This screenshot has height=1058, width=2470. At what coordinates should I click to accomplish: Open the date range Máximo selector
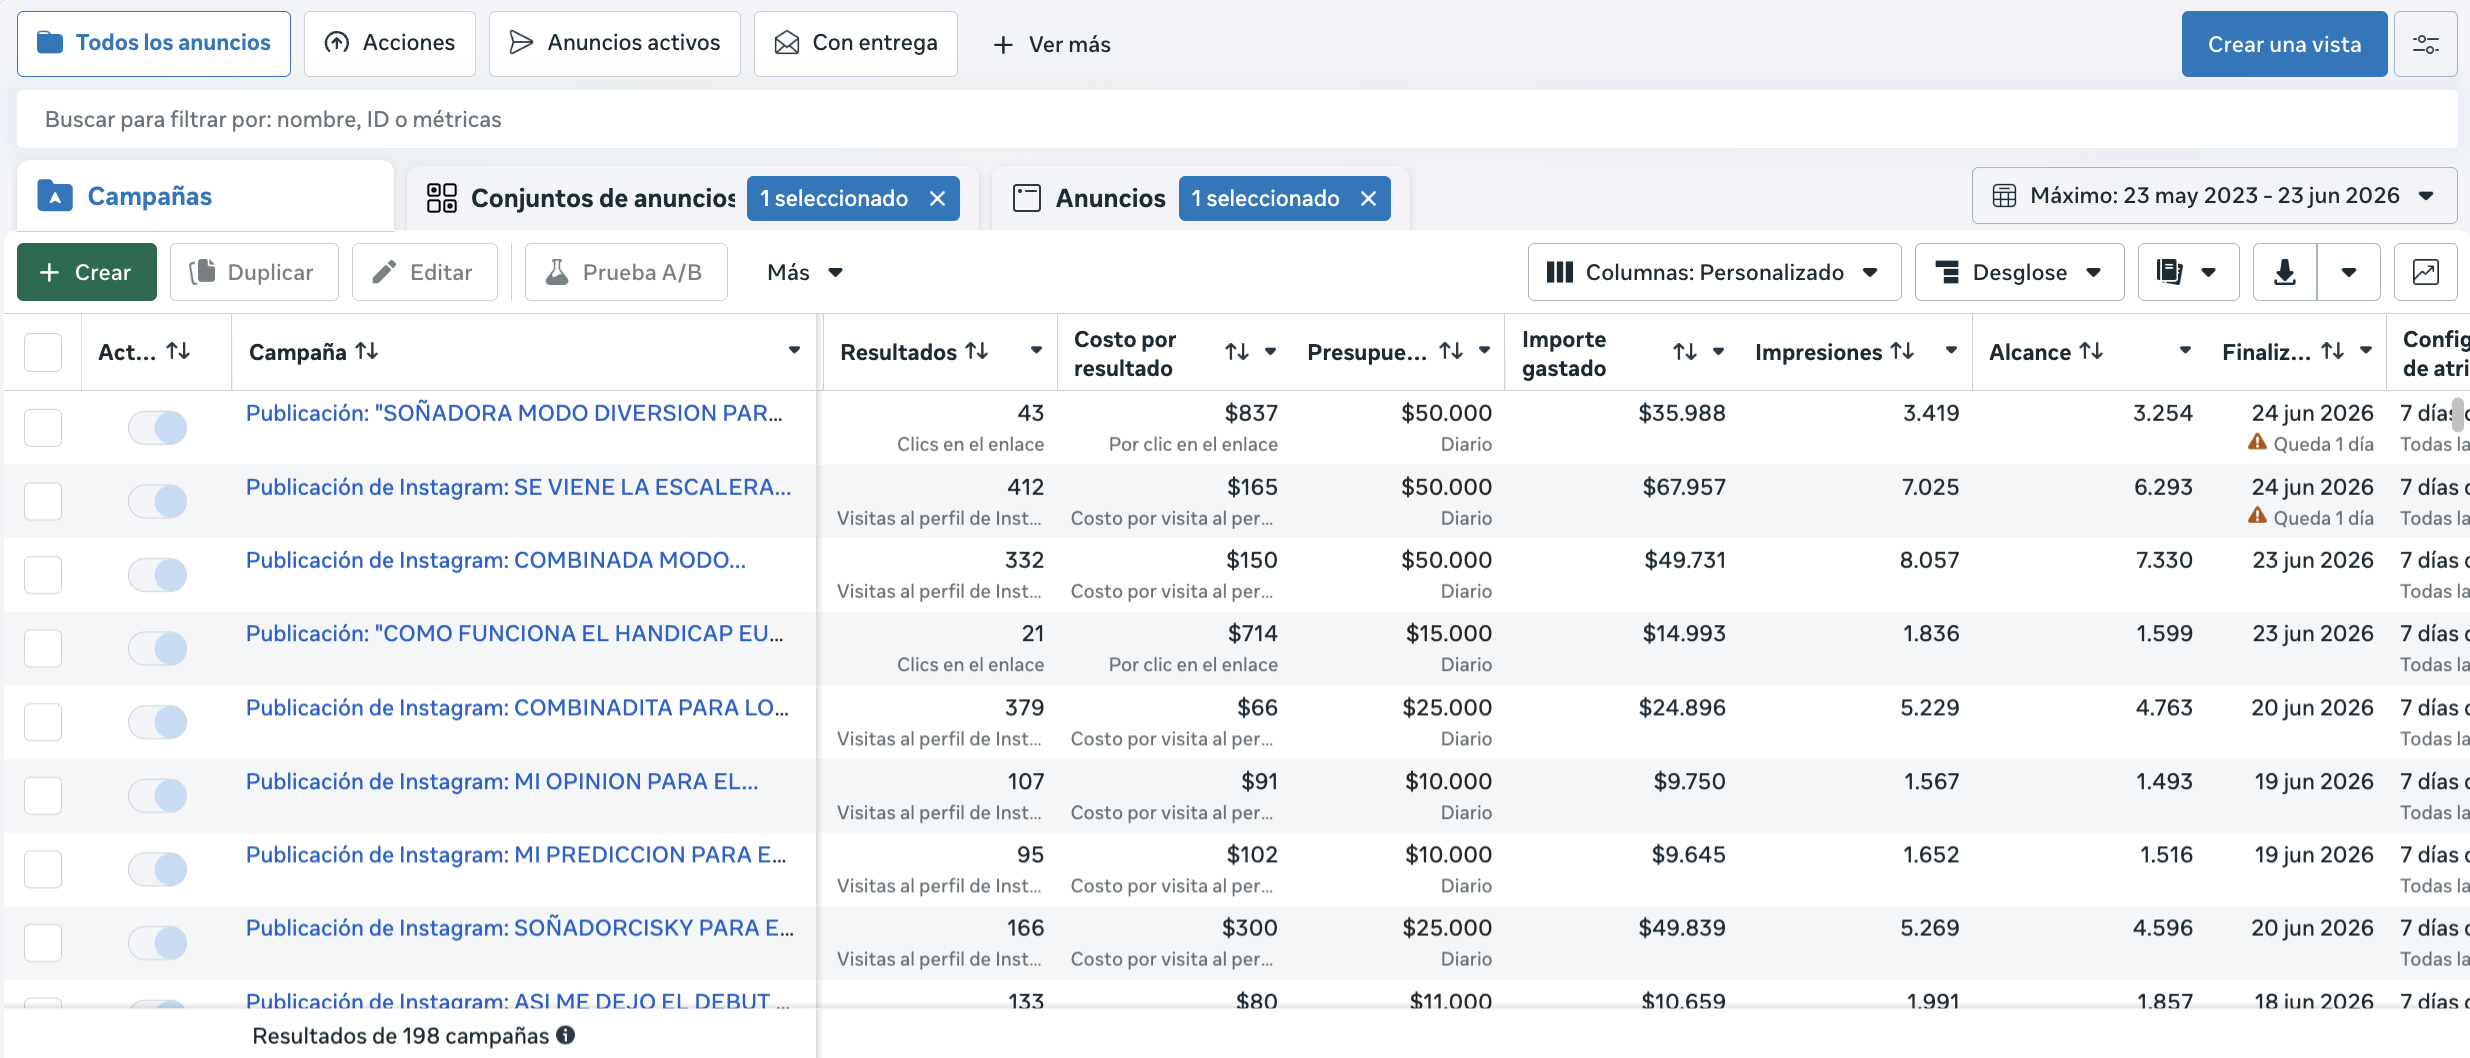tap(2214, 195)
